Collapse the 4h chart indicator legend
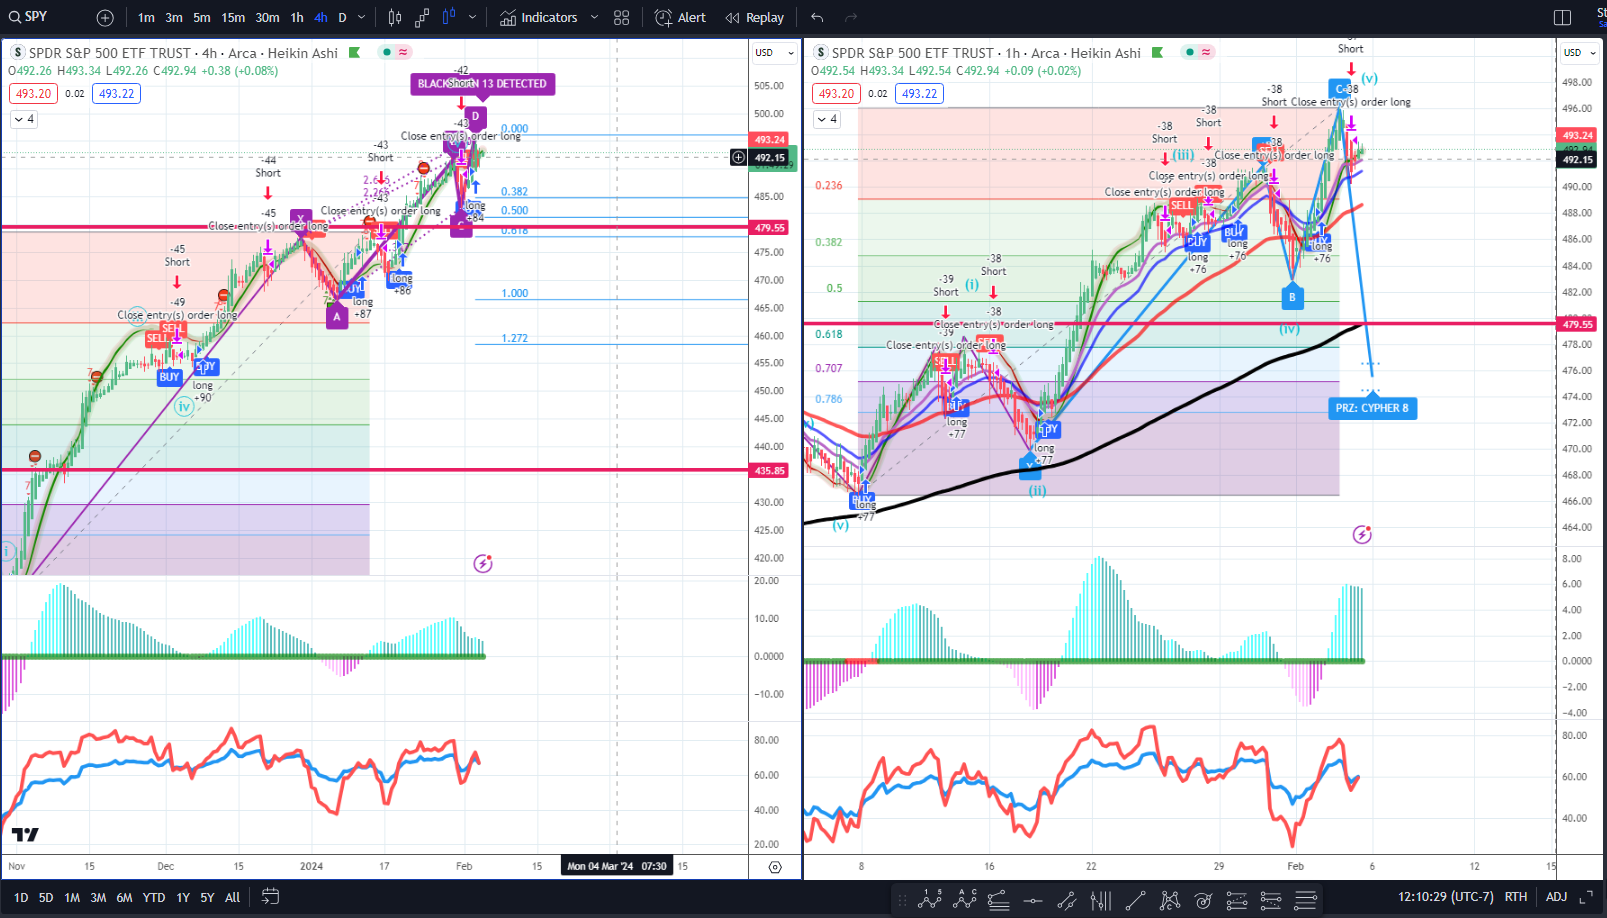This screenshot has width=1607, height=918. (24, 119)
